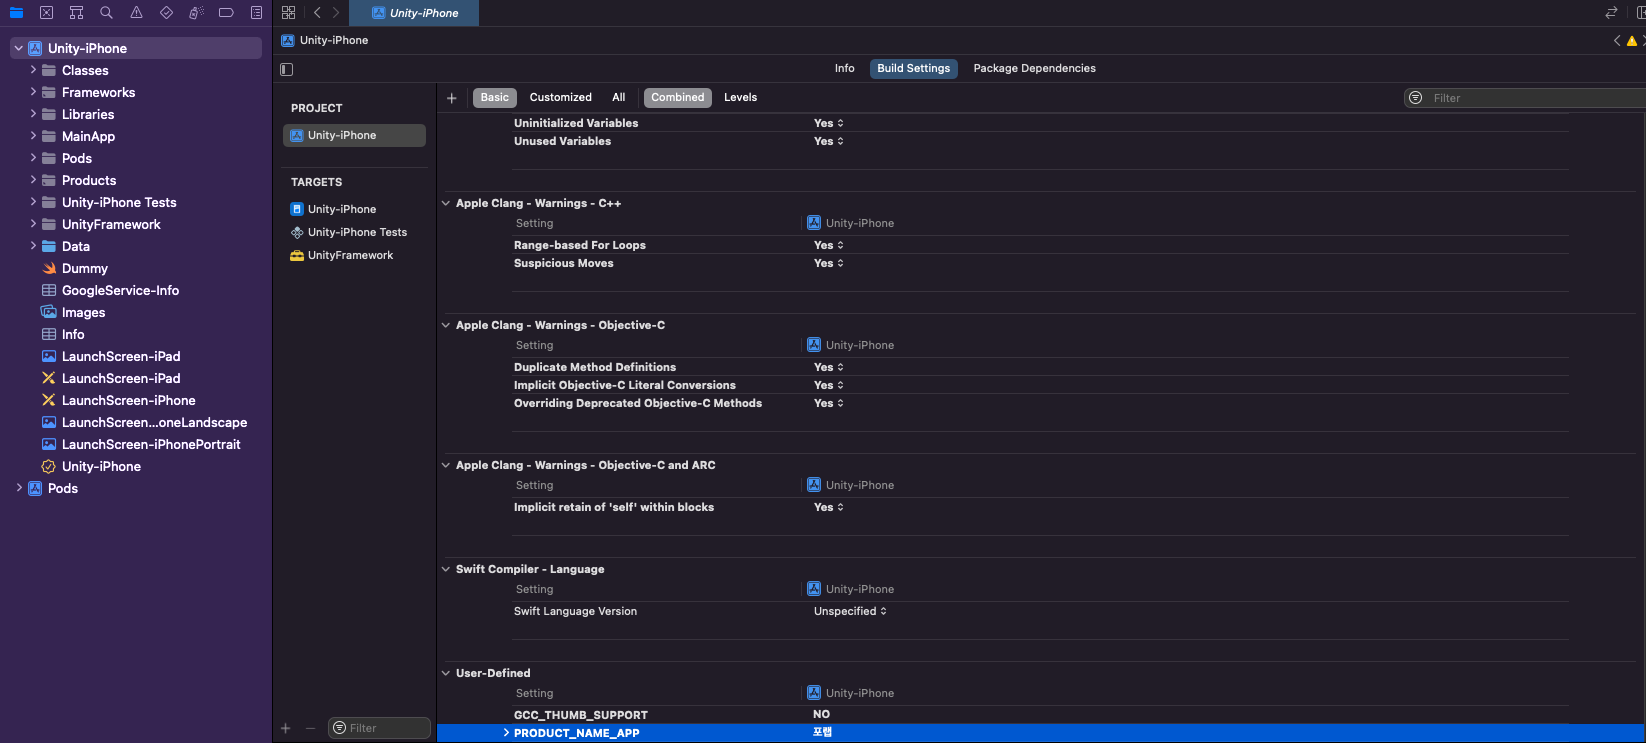Select Range-based For Loops setting
This screenshot has width=1646, height=743.
point(580,245)
